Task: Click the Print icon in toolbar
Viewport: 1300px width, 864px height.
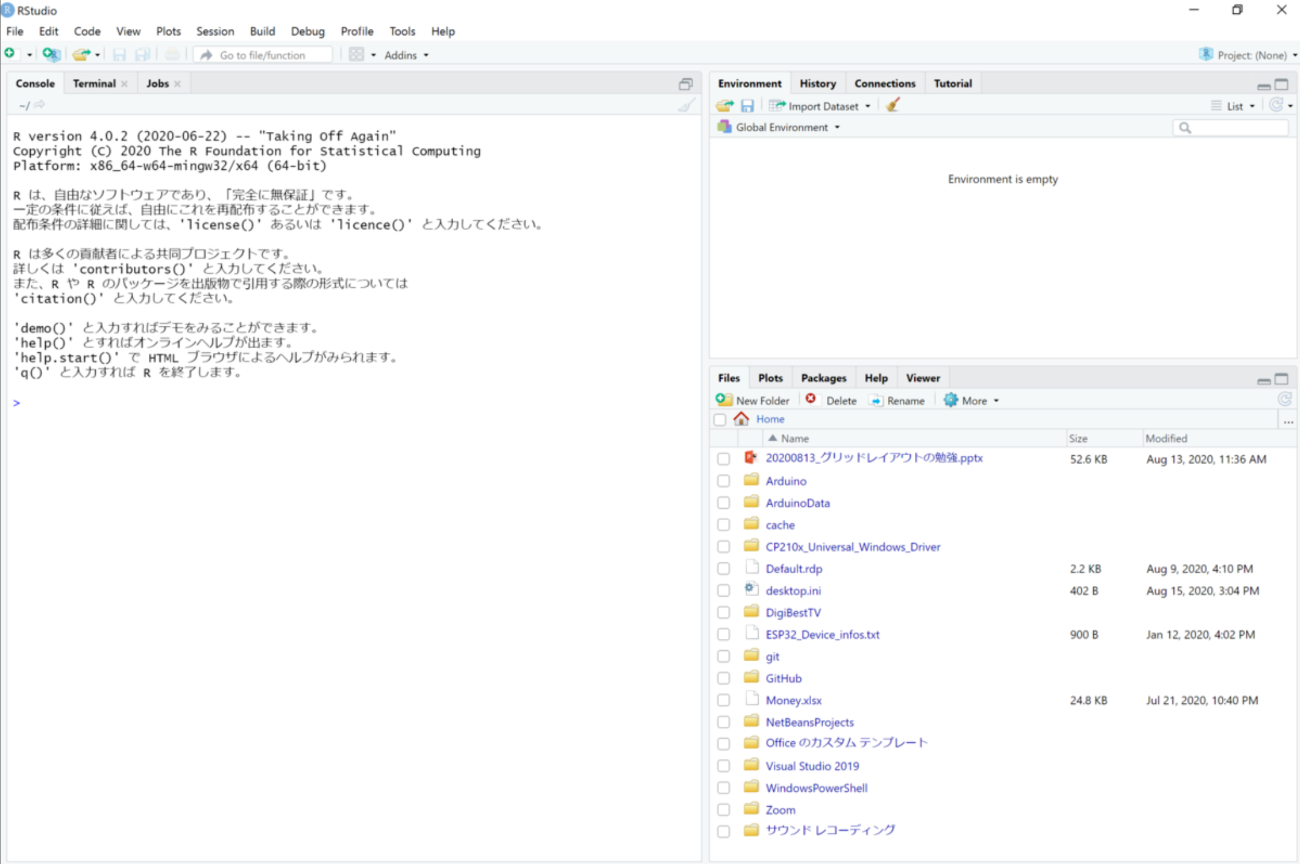Action: 172,55
